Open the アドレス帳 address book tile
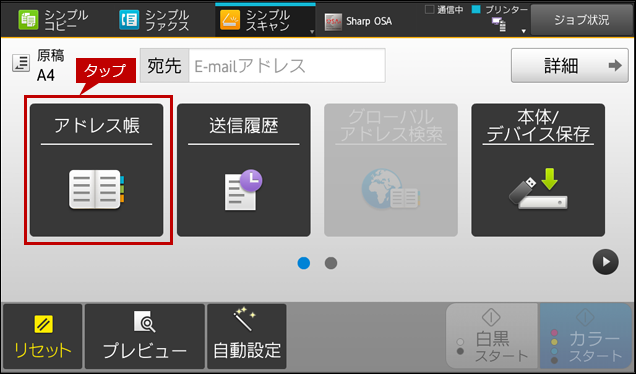Screen dimensions: 636x374 click(97, 170)
